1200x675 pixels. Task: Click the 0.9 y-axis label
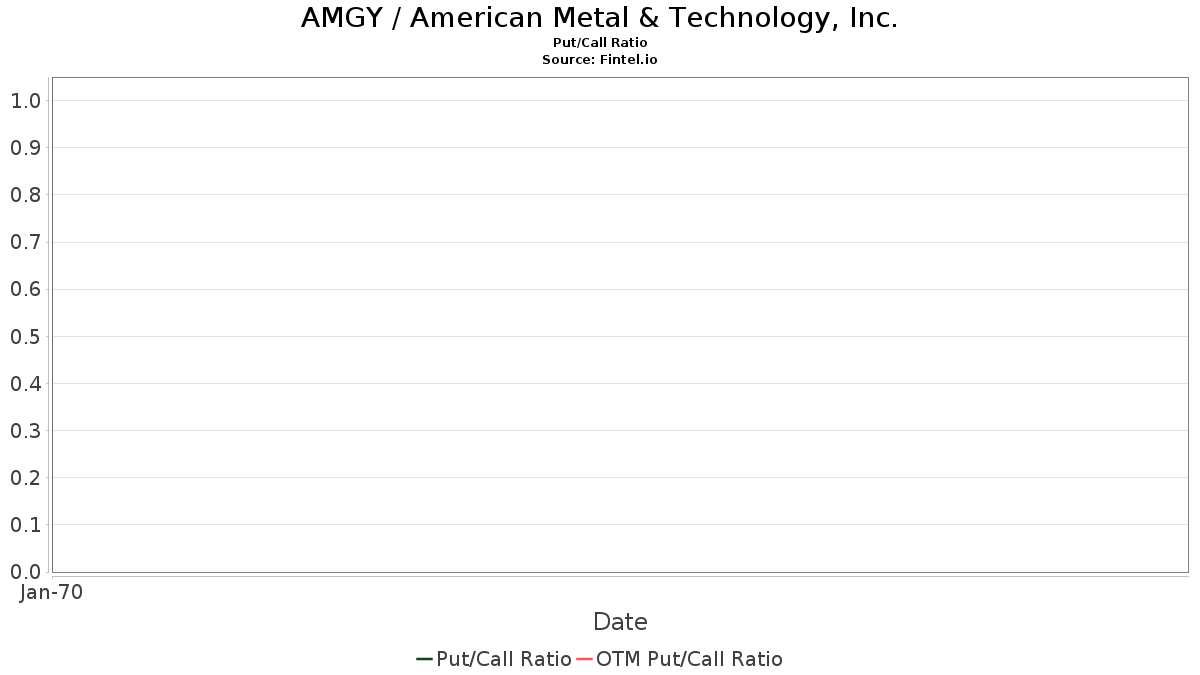(26, 148)
